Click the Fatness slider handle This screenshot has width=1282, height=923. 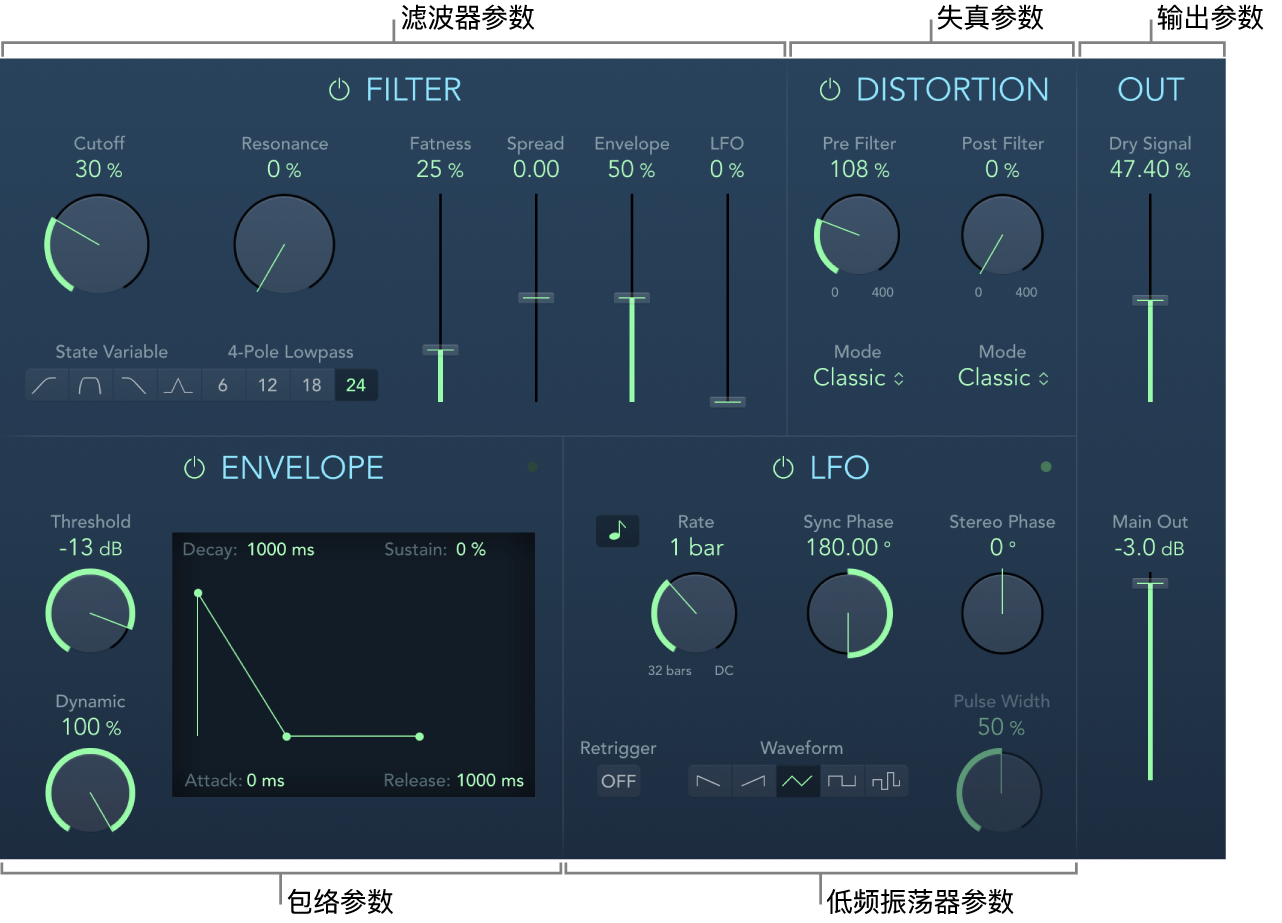coord(440,349)
